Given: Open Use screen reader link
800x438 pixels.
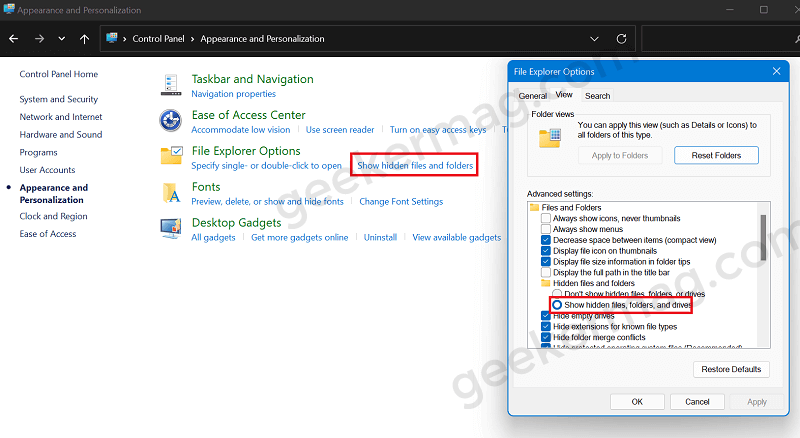Looking at the screenshot, I should coord(340,130).
